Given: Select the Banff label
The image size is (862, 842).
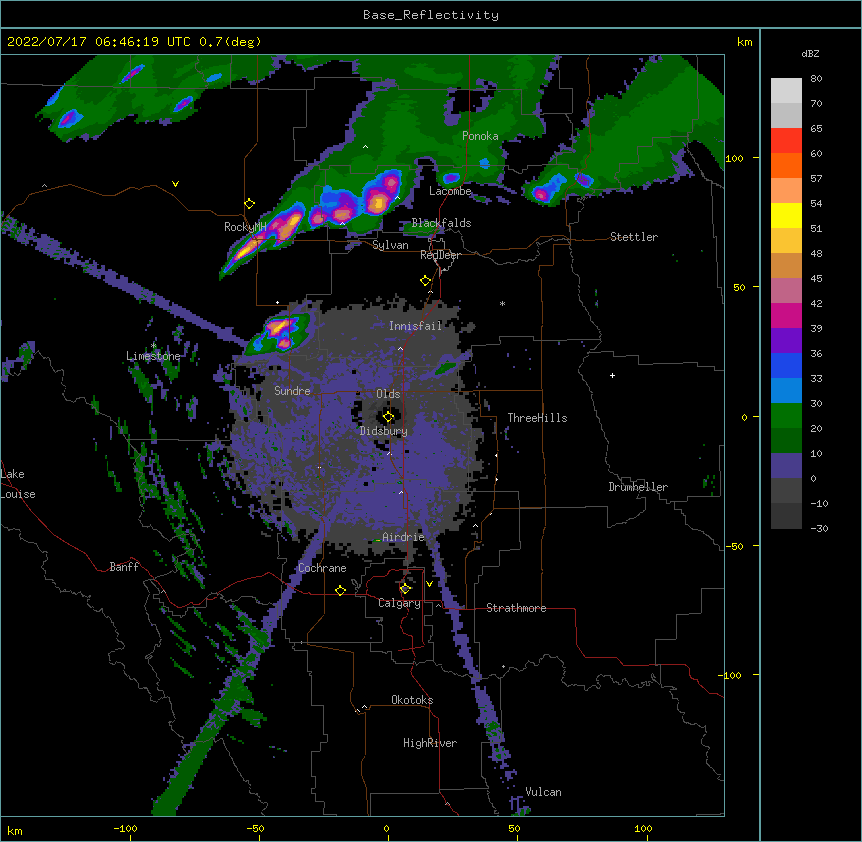Looking at the screenshot, I should point(124,567).
